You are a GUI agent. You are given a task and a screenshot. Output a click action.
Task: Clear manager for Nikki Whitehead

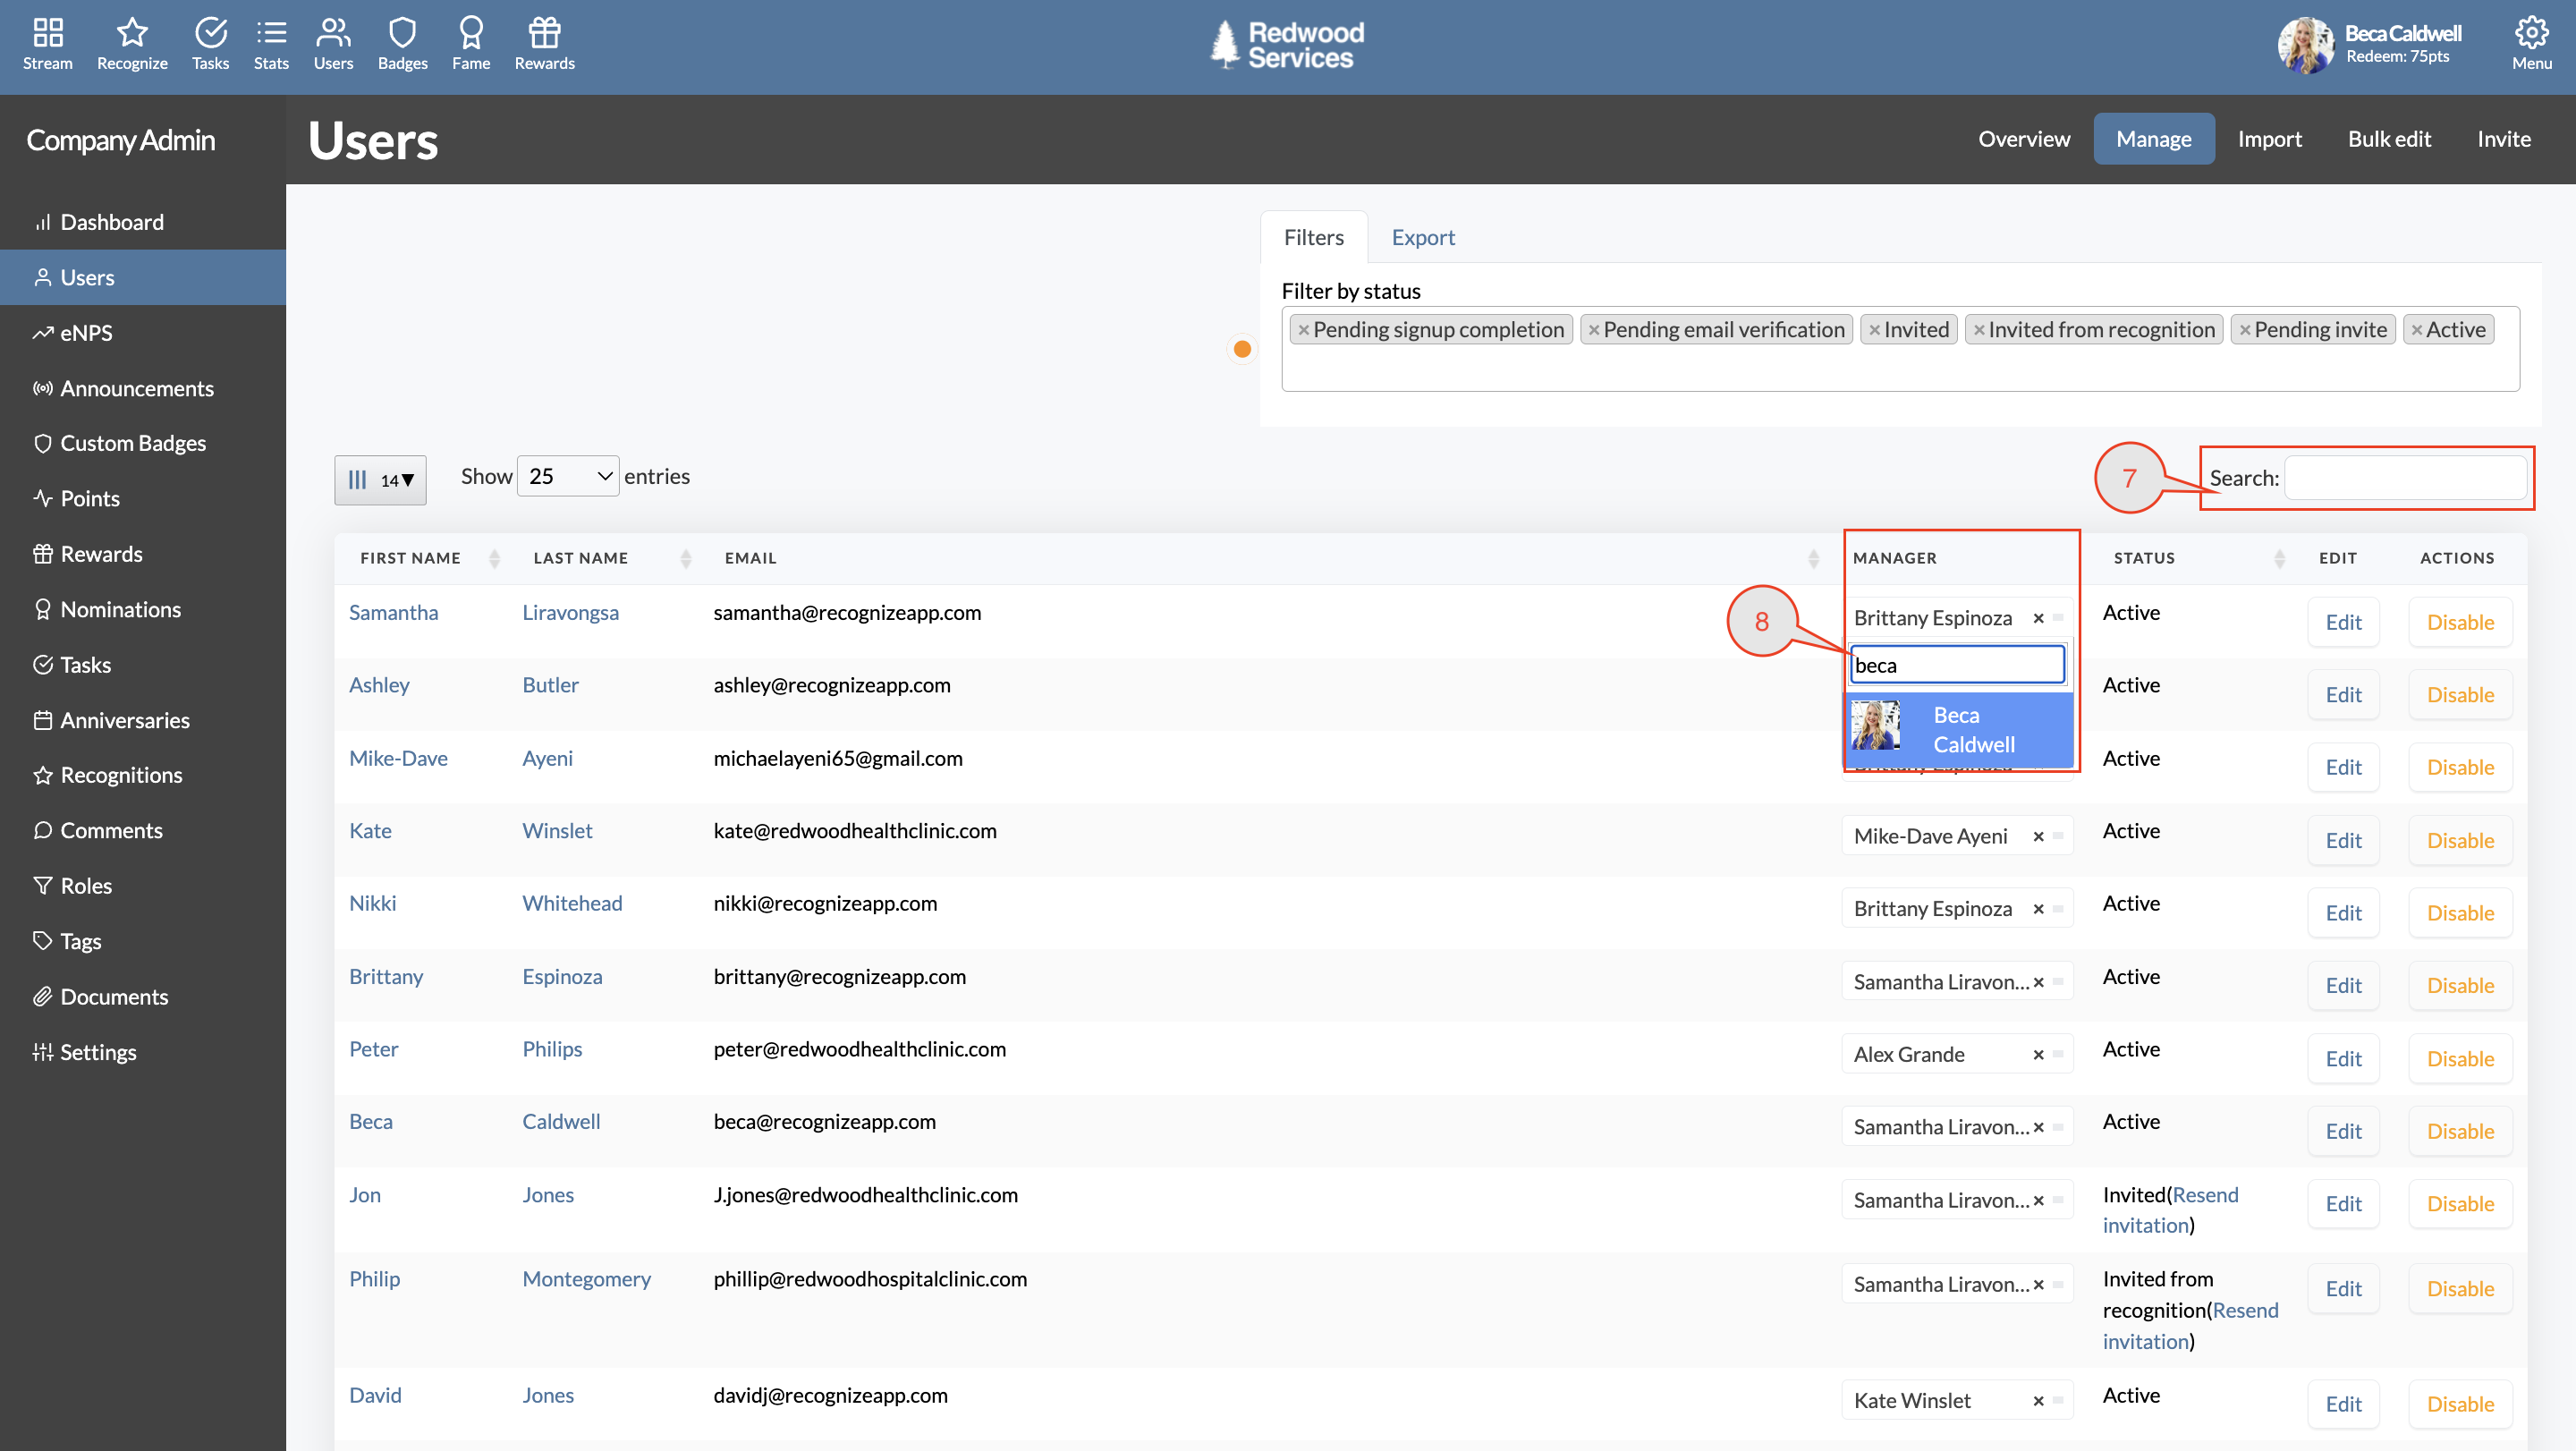[x=2038, y=909]
